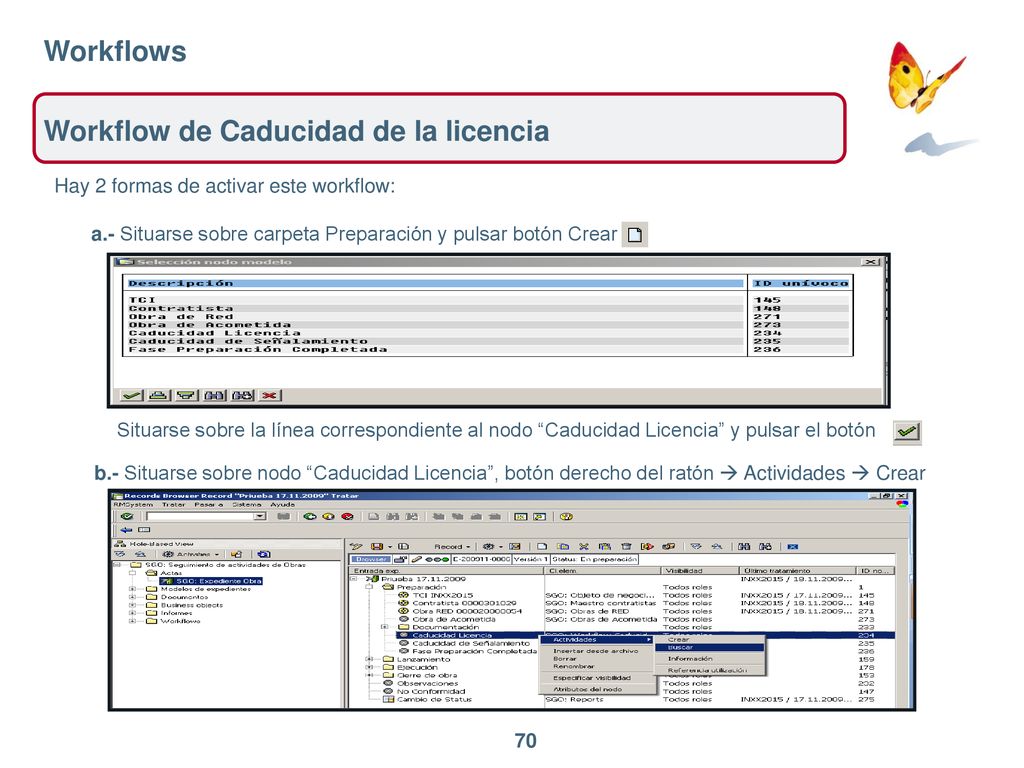
Task: Open the Ayuda menu
Action: click(283, 505)
